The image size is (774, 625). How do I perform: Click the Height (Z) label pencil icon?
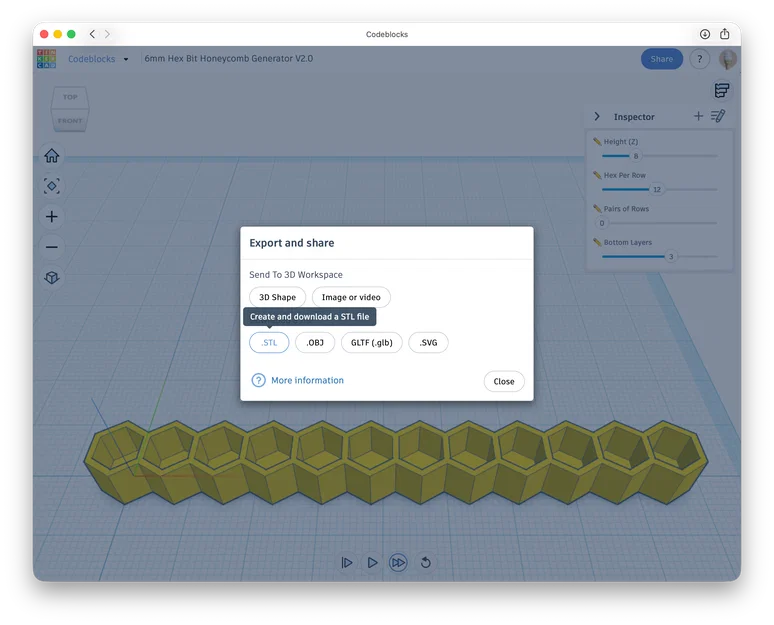click(x=597, y=142)
